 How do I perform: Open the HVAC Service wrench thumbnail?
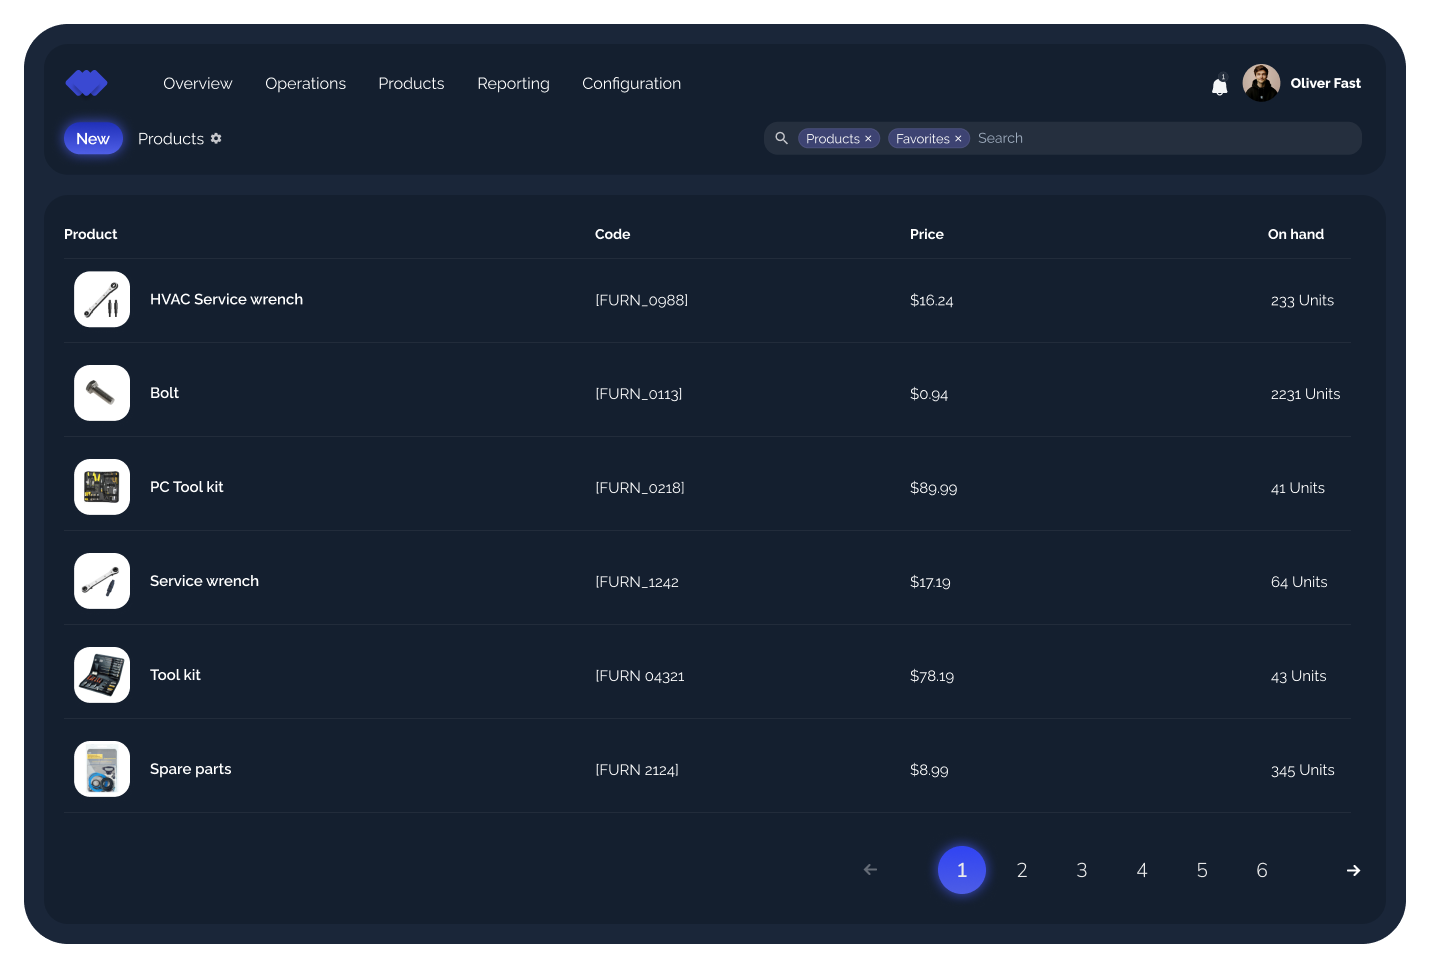[102, 299]
